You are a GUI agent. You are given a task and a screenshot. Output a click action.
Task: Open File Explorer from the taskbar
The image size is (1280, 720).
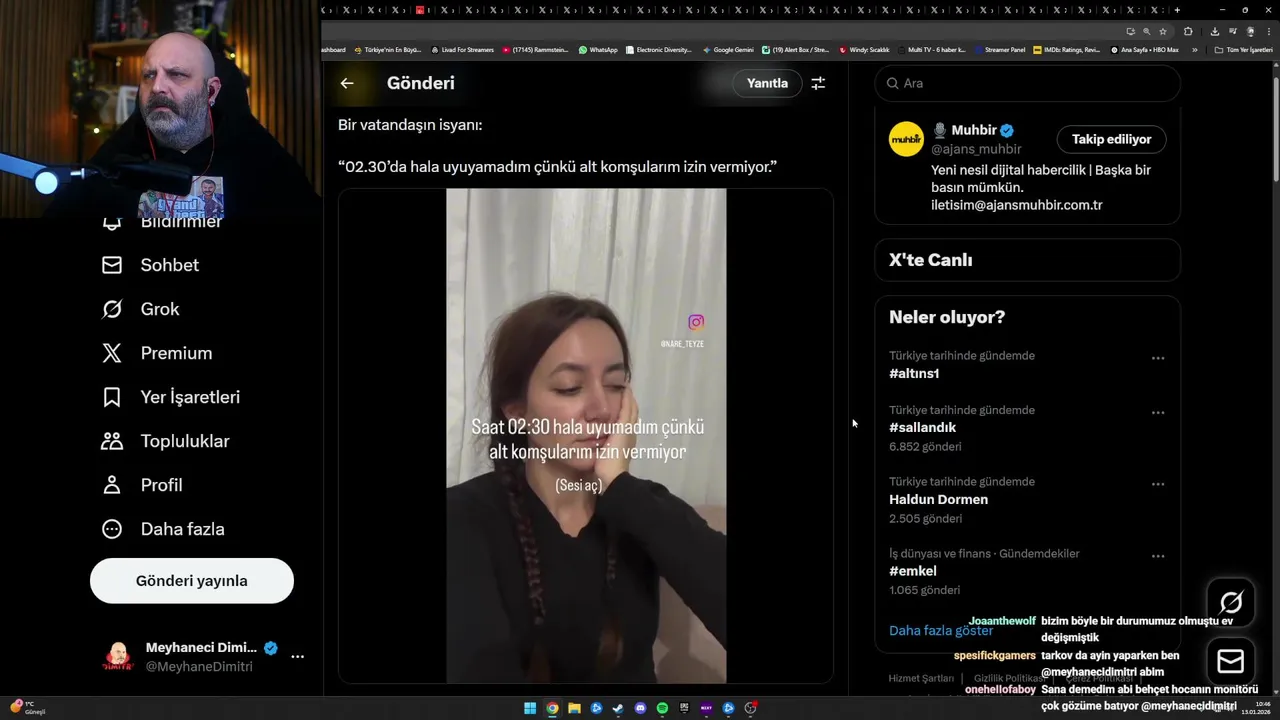pos(574,708)
